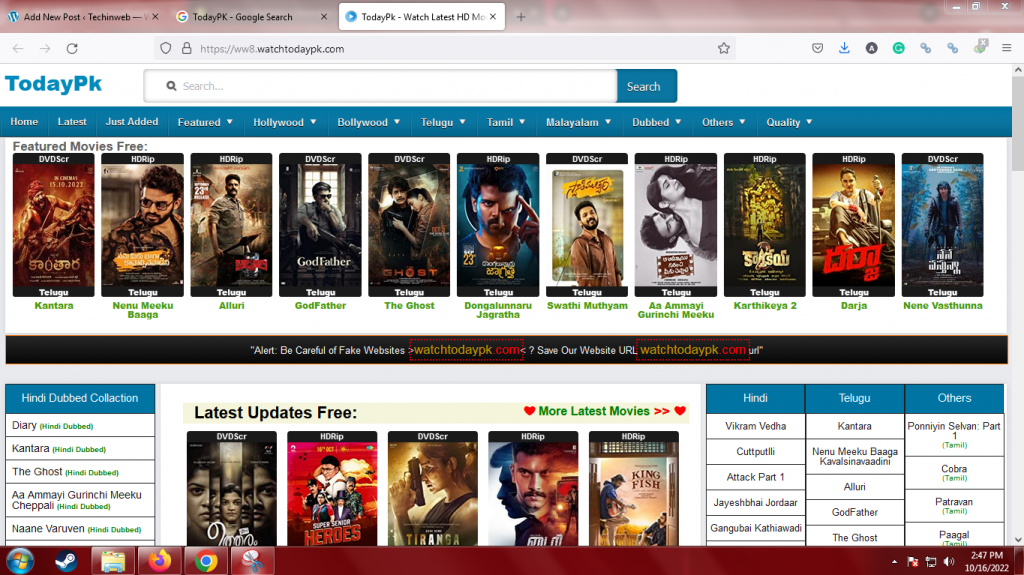Open the GodFather featured poster
This screenshot has width=1024, height=575.
320,225
